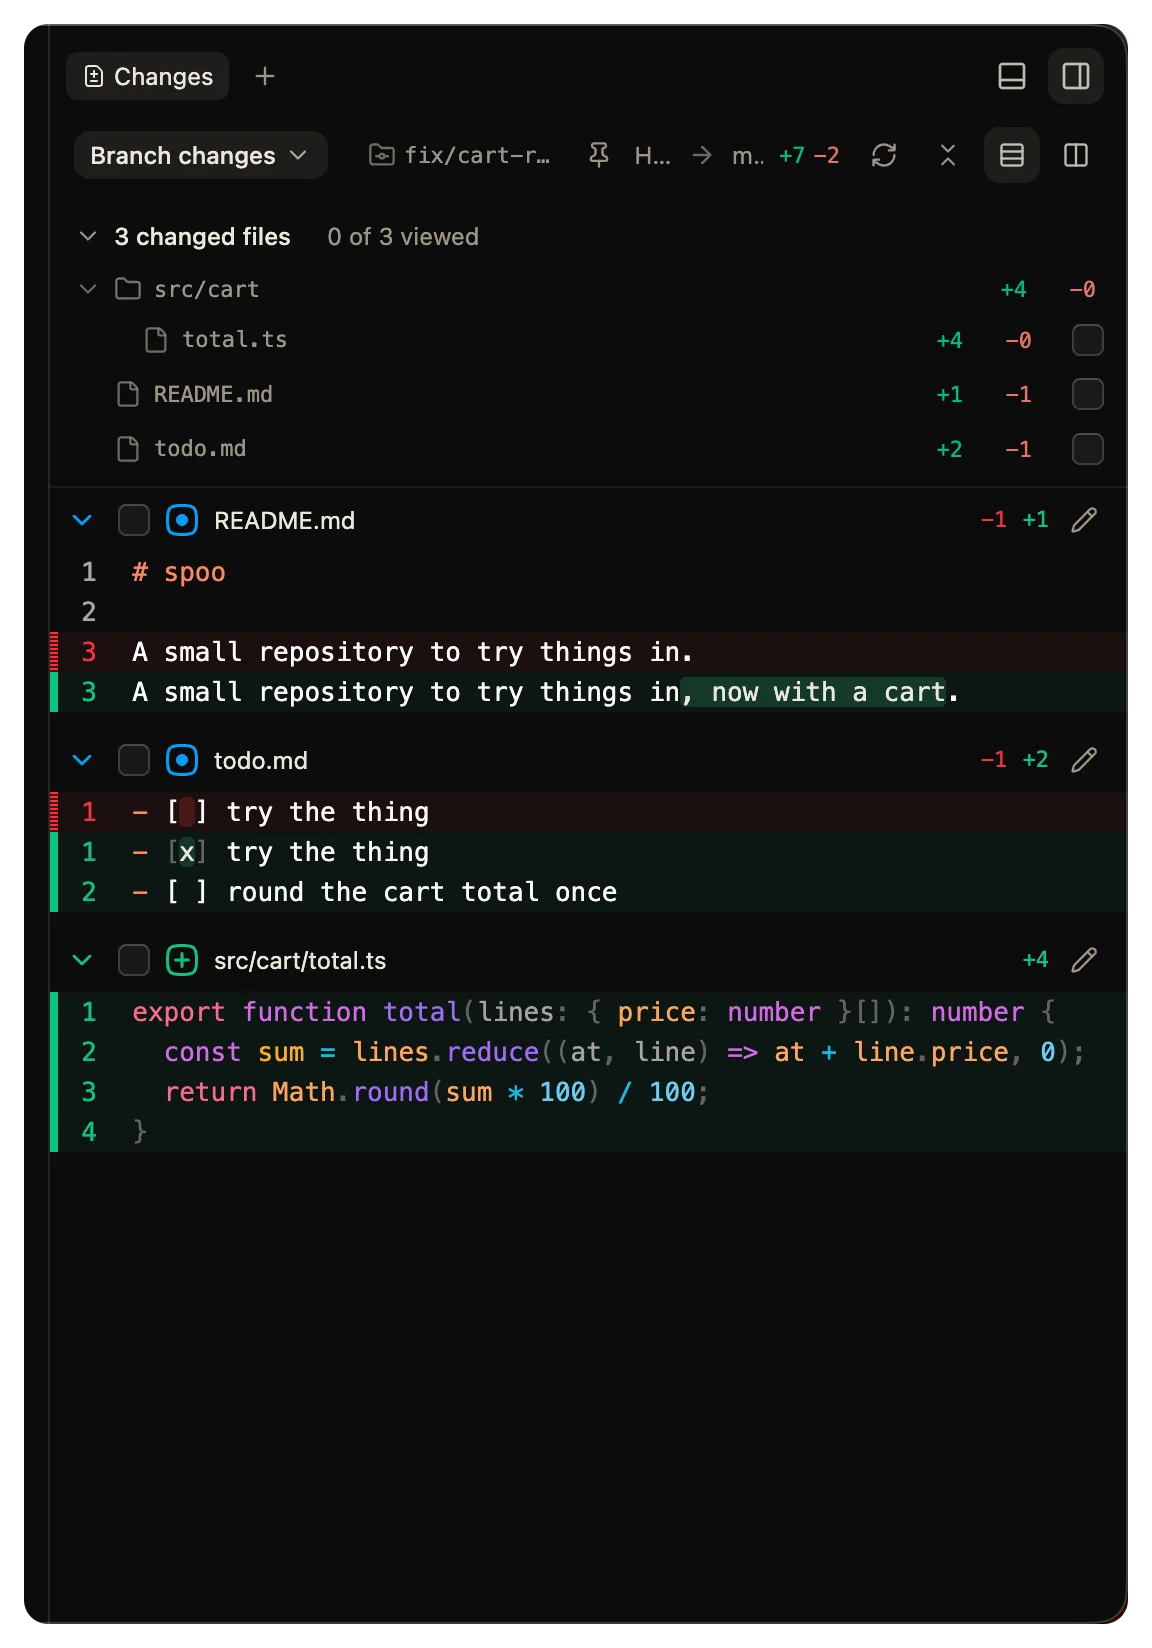The height and width of the screenshot is (1648, 1152).
Task: Click the −1 +2 stats on todo.md header
Action: (1014, 760)
